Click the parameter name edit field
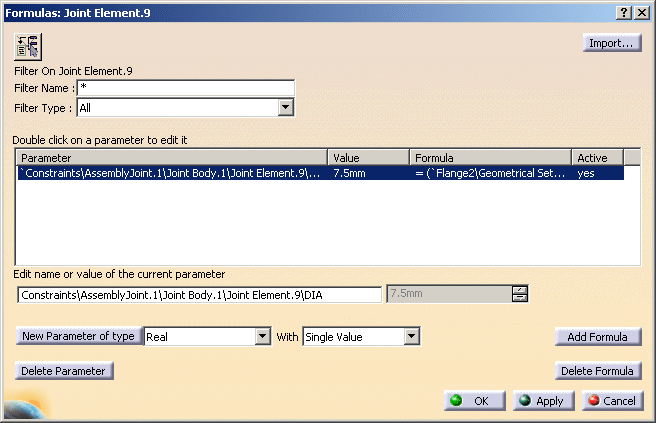 (199, 294)
